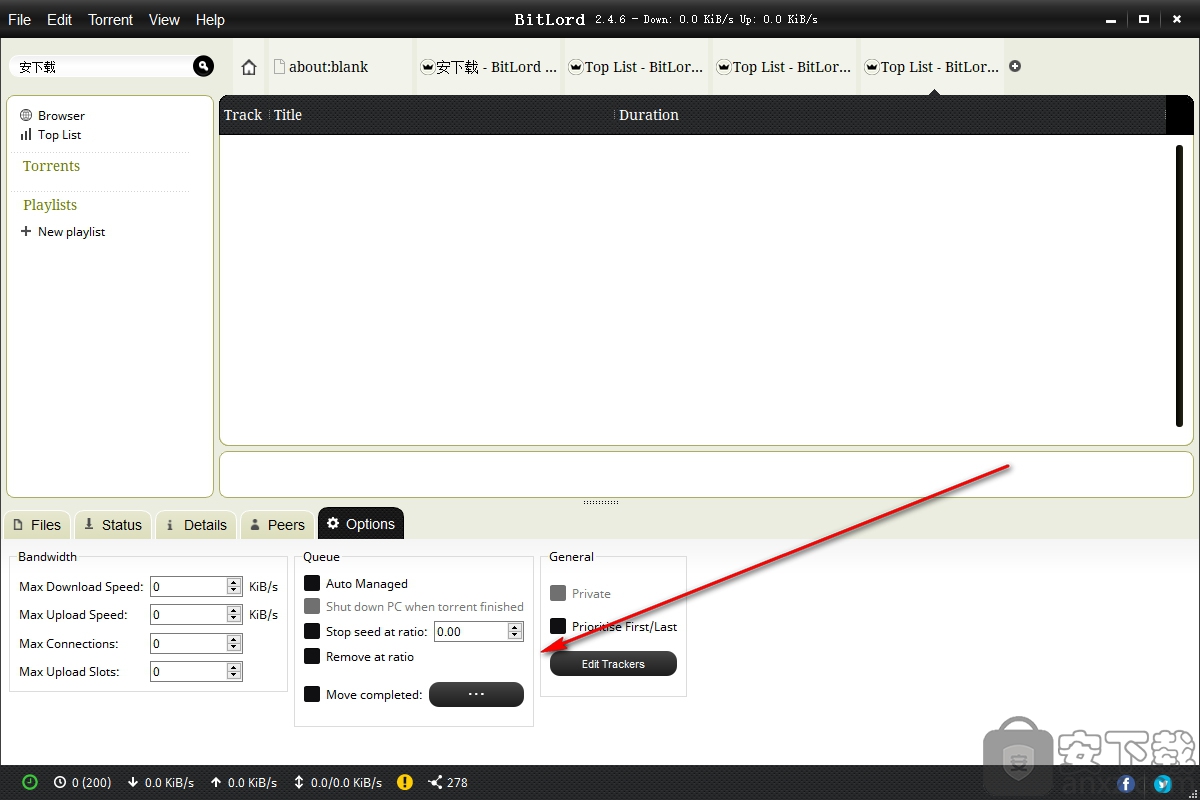Click Max Upload Speed spinner arrows
The image size is (1200, 800).
[x=234, y=614]
